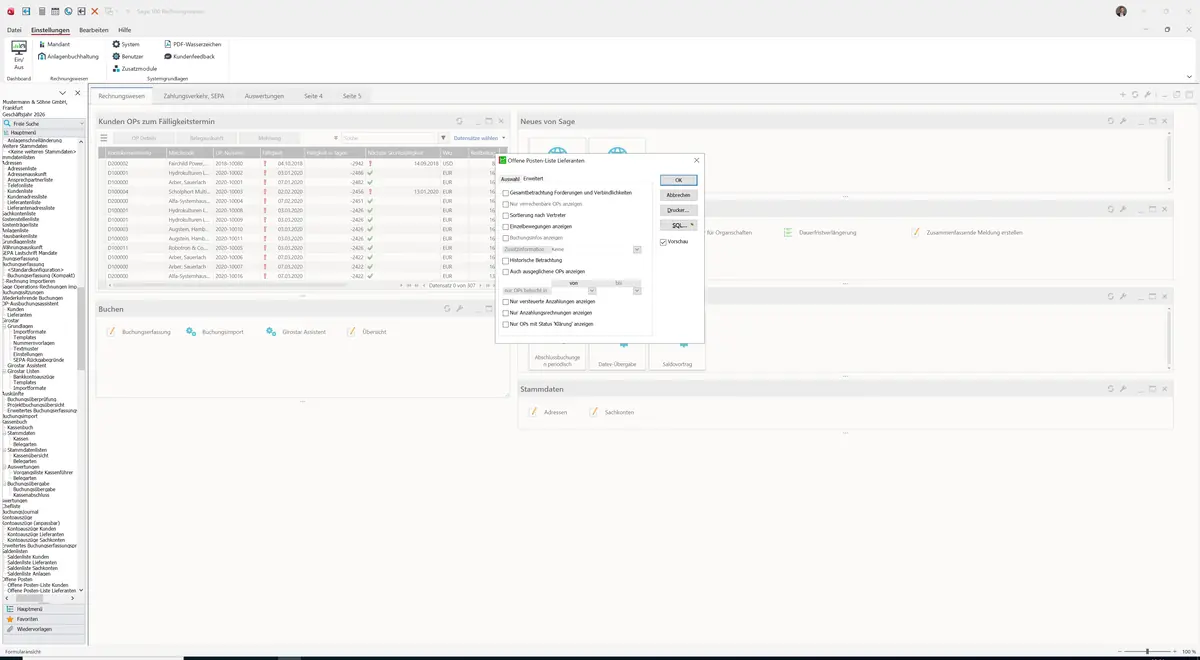1200x660 pixels.
Task: Open the Bearbeiten menu
Action: pos(94,30)
